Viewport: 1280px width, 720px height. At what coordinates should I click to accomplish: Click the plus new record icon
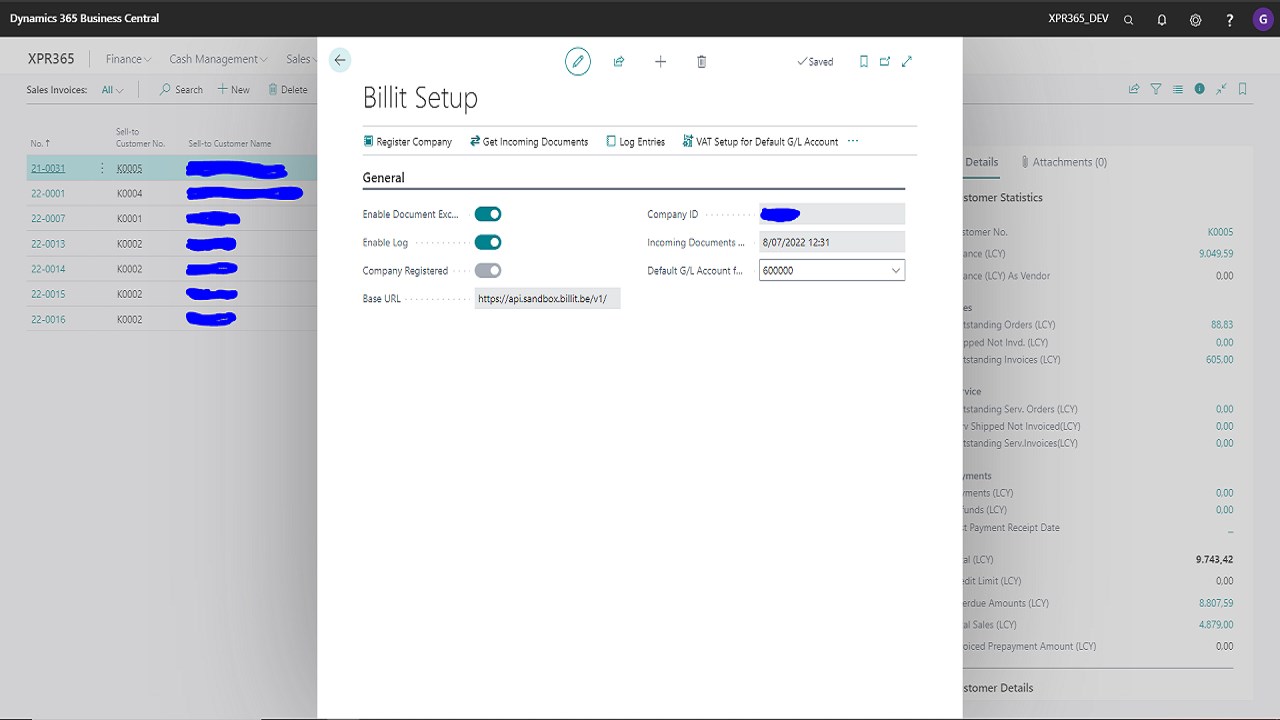[660, 61]
